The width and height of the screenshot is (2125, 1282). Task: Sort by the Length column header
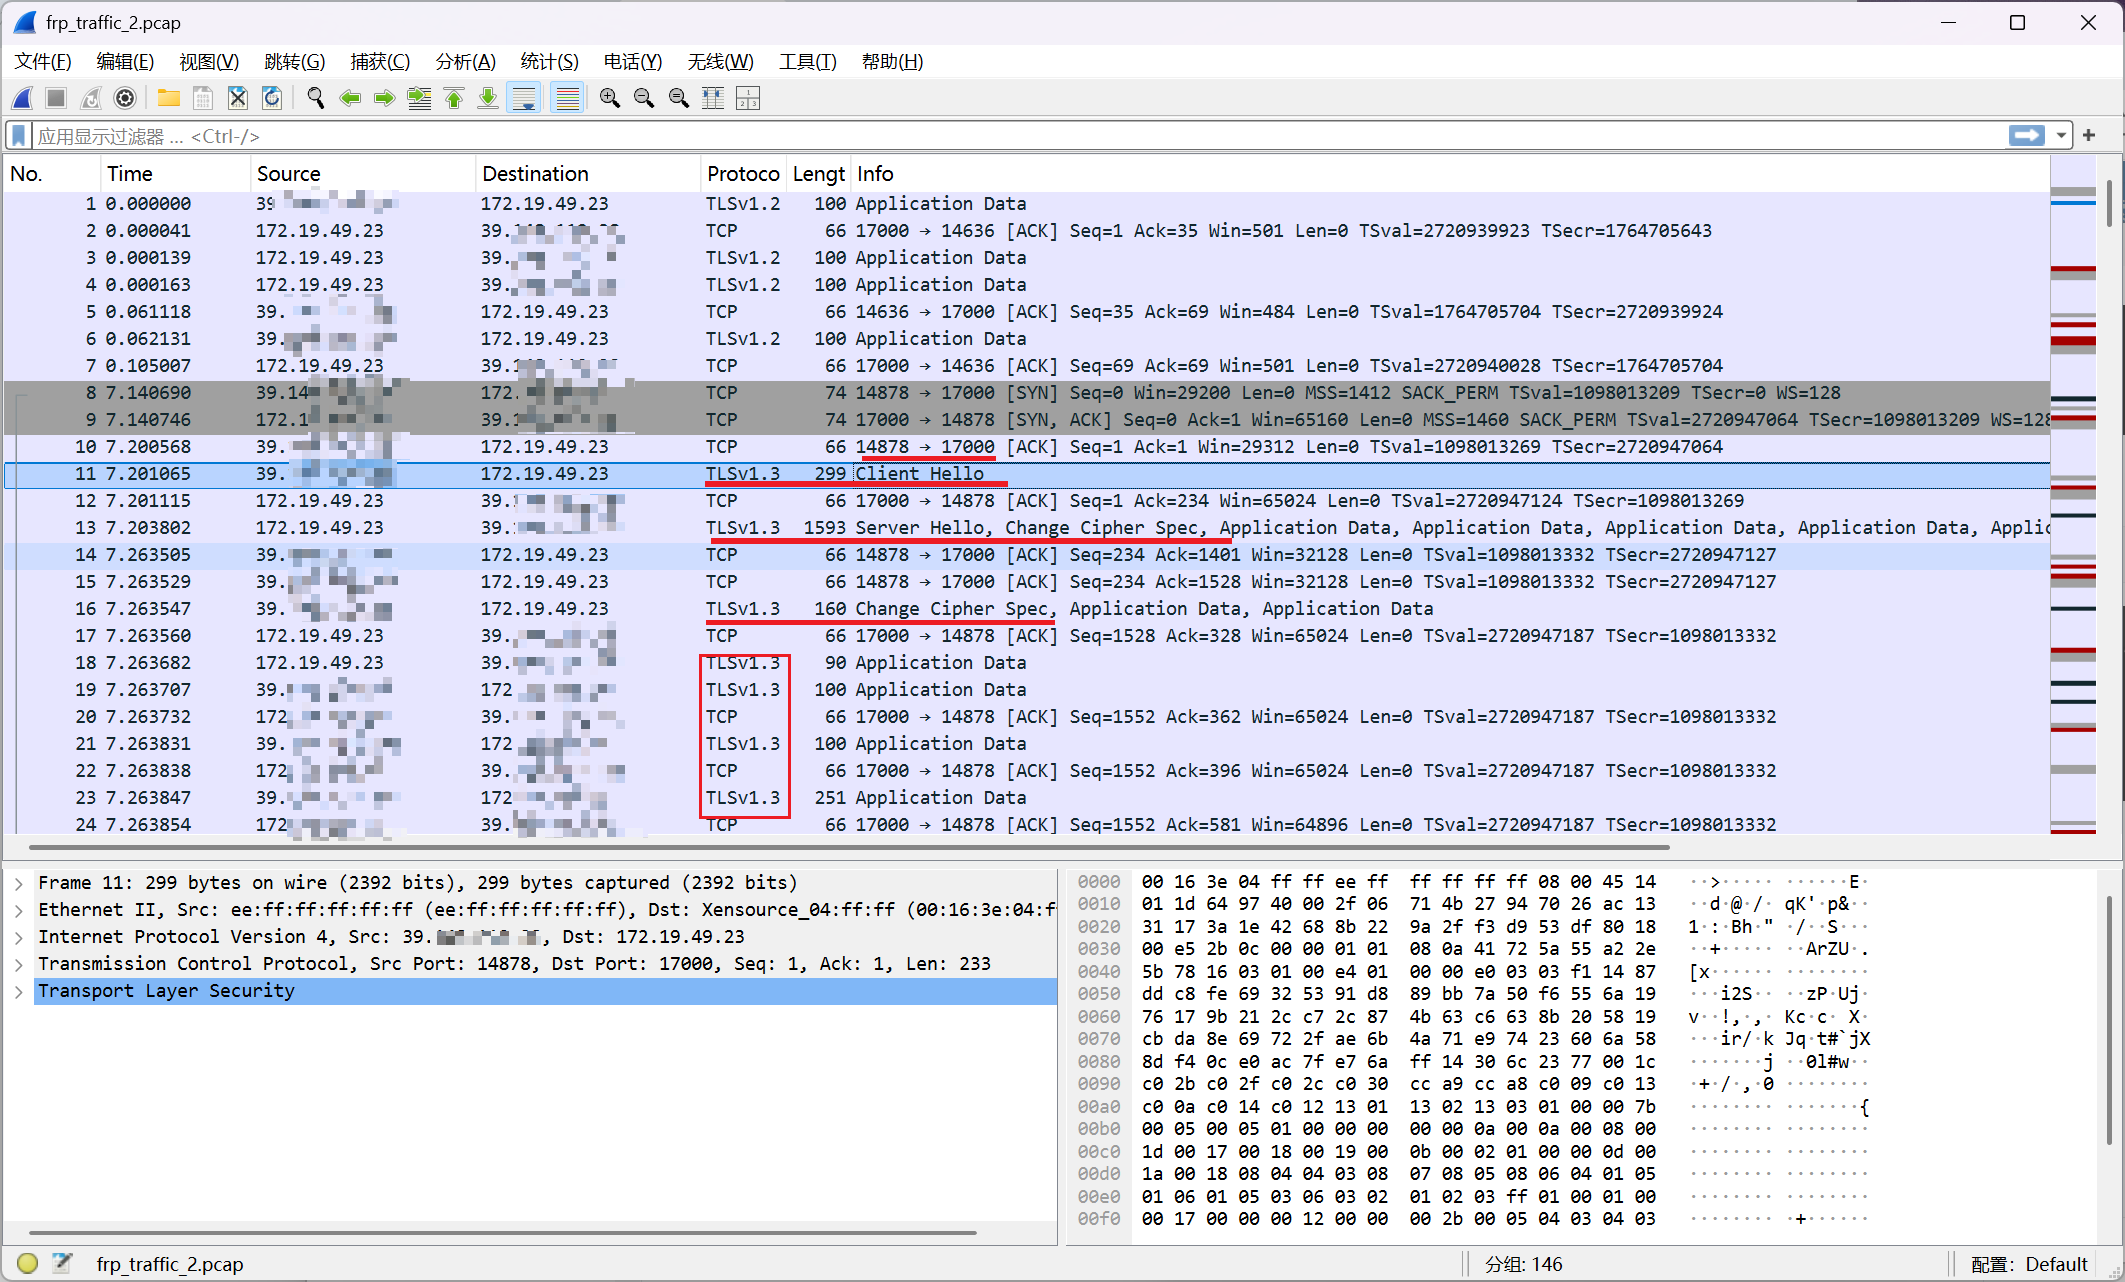(818, 174)
